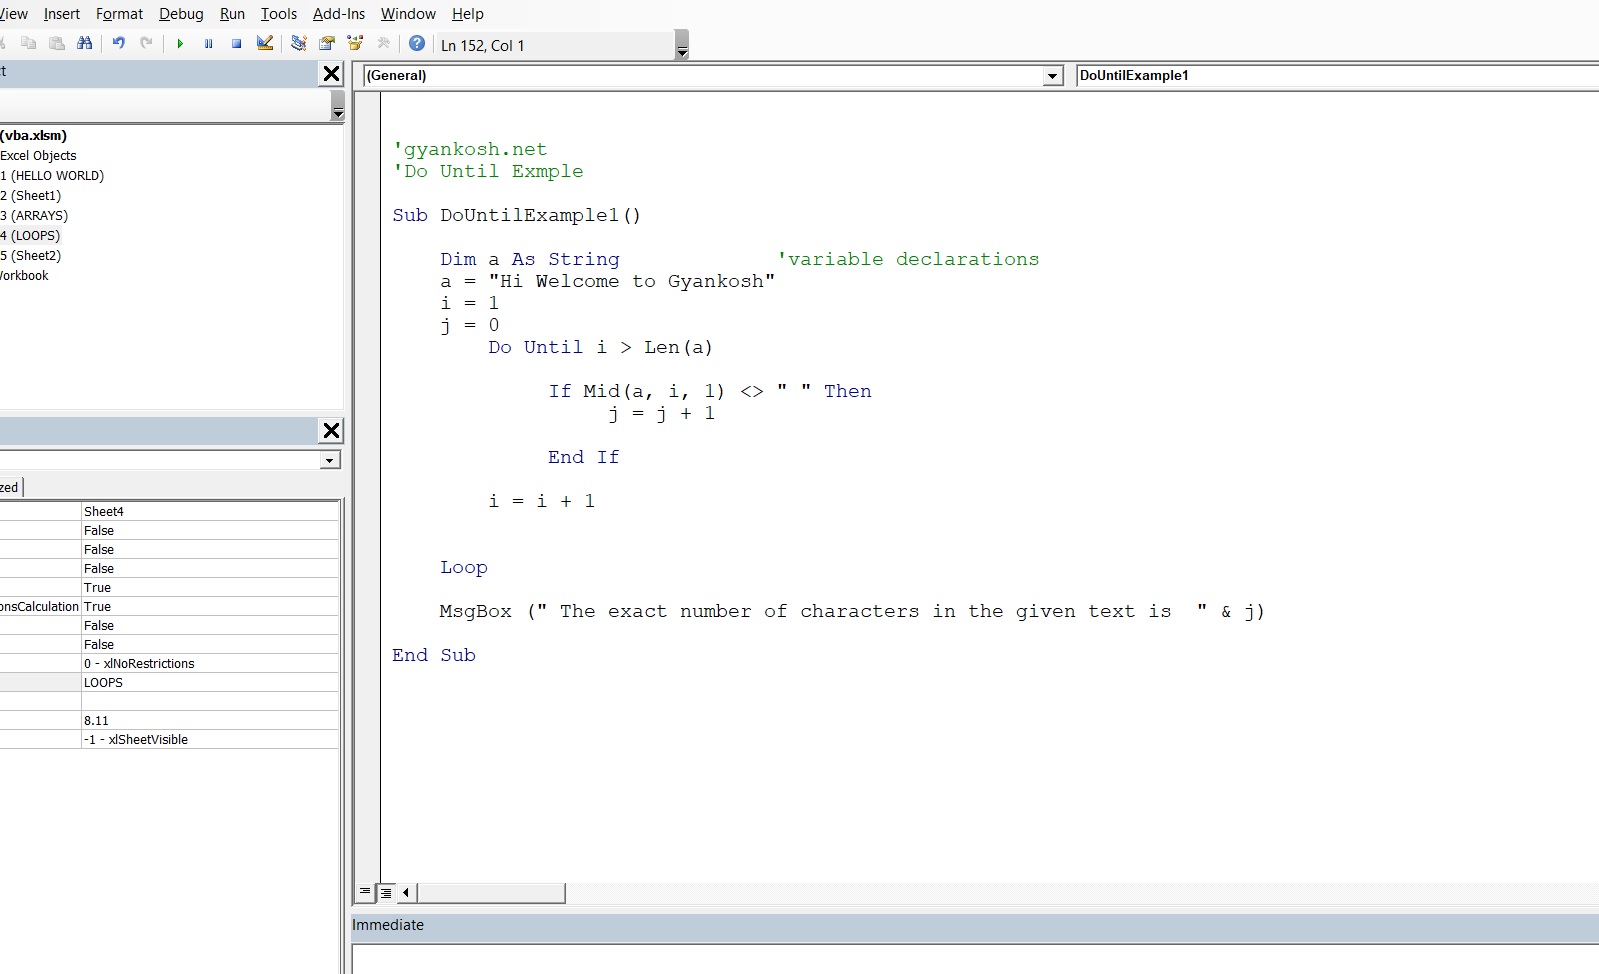Viewport: 1599px width, 974px height.
Task: Click the True value beside Calculation property
Action: 210,606
